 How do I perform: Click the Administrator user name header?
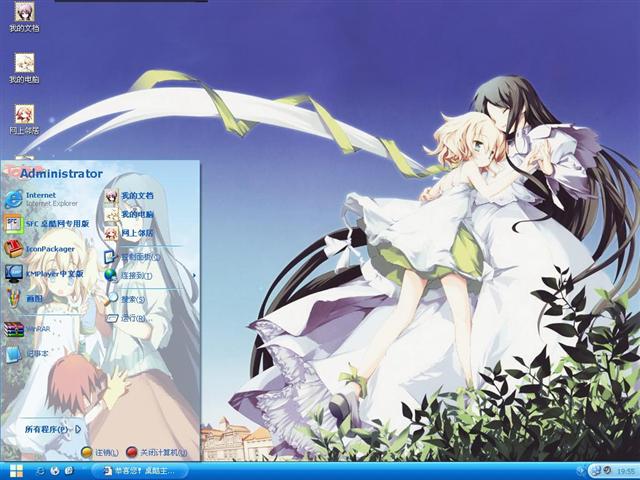point(61,174)
